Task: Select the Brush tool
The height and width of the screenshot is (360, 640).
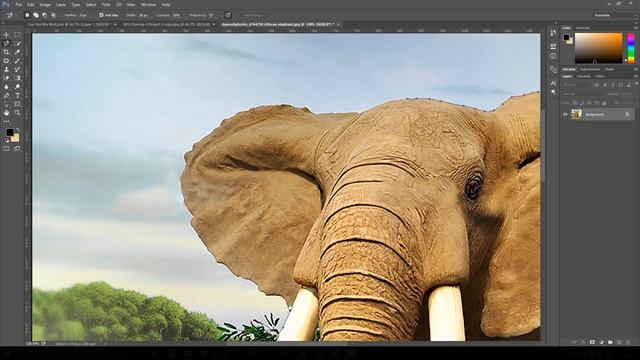Action: (17, 61)
